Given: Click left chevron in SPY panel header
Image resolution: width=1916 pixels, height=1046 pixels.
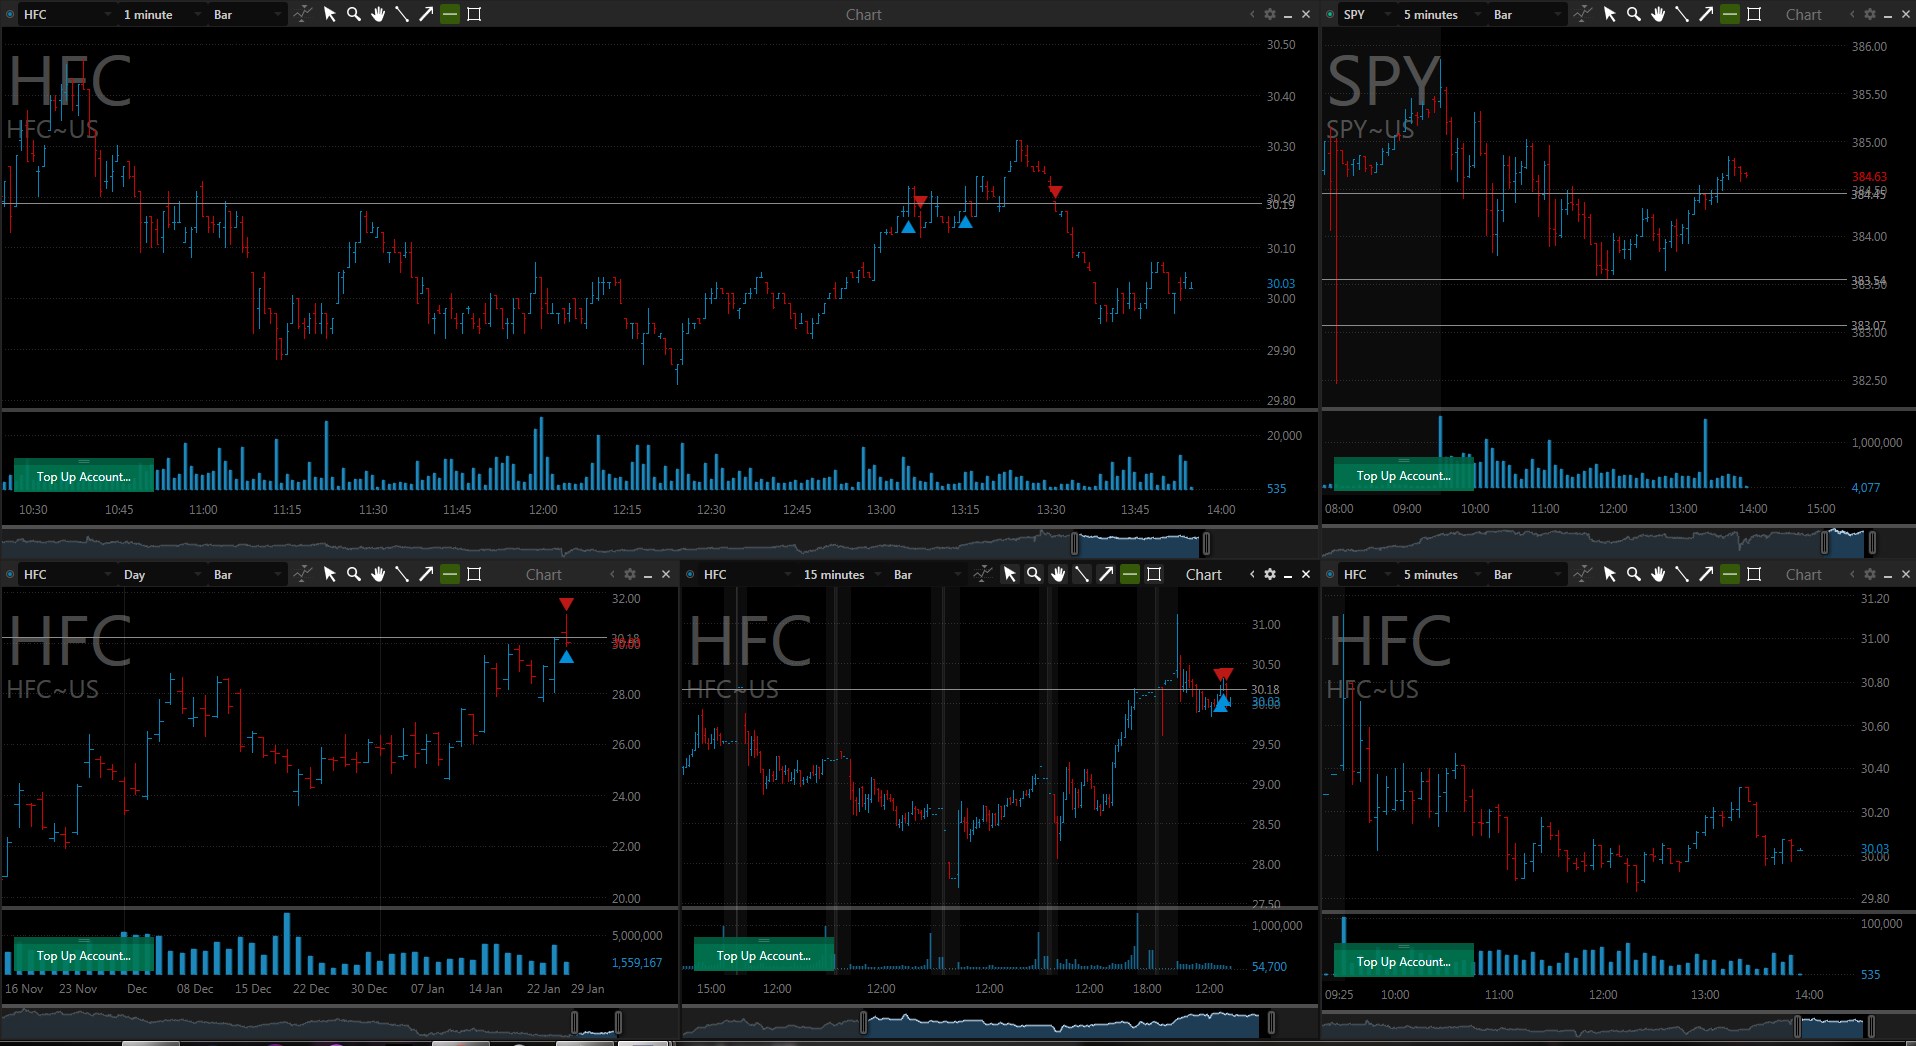Looking at the screenshot, I should click(x=1852, y=14).
